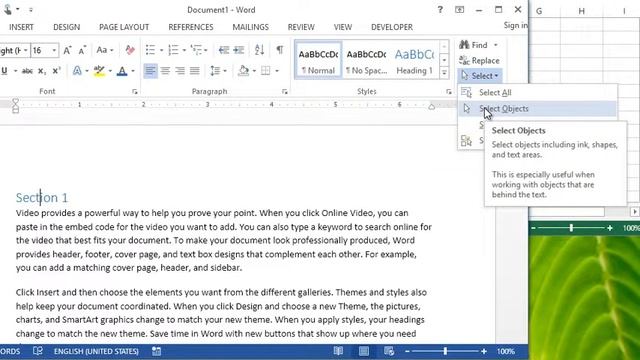The height and width of the screenshot is (360, 640).
Task: Open the Font dialog launcher
Action: coord(135,92)
